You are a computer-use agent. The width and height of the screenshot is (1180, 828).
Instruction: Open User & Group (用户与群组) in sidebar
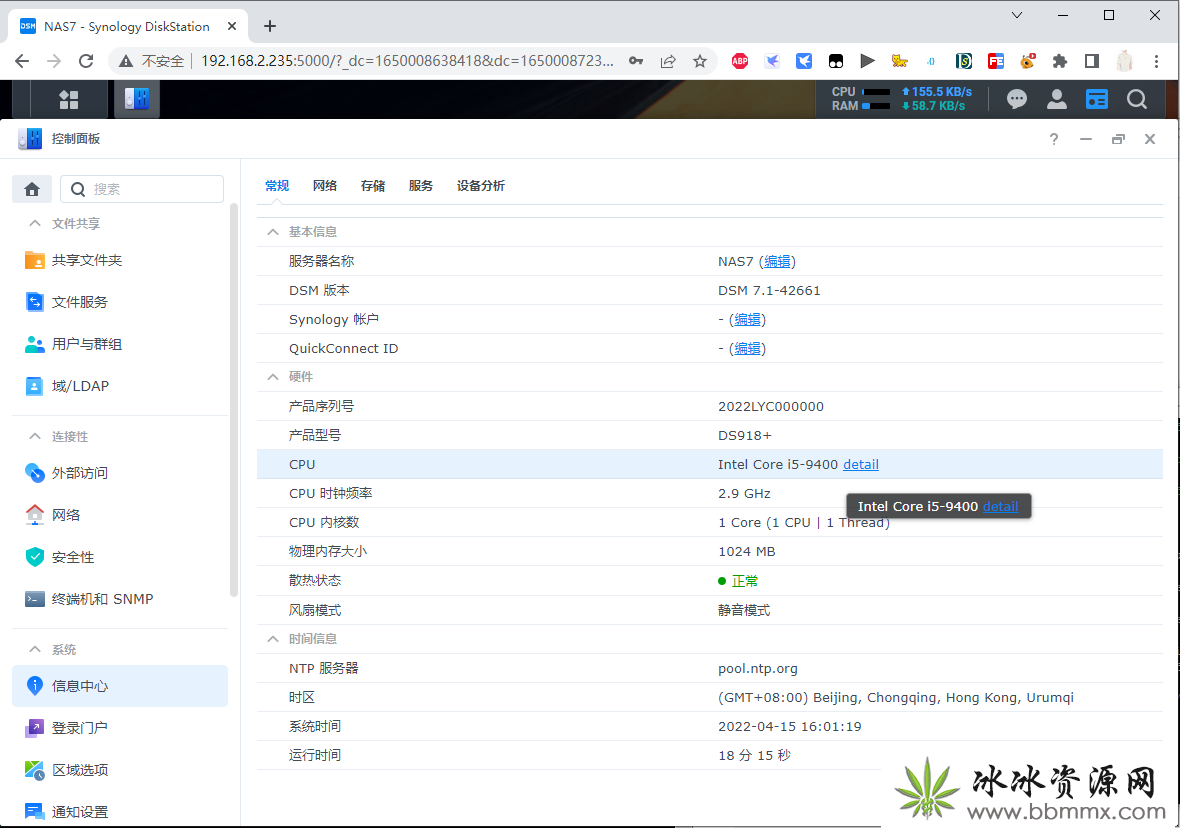(x=120, y=344)
